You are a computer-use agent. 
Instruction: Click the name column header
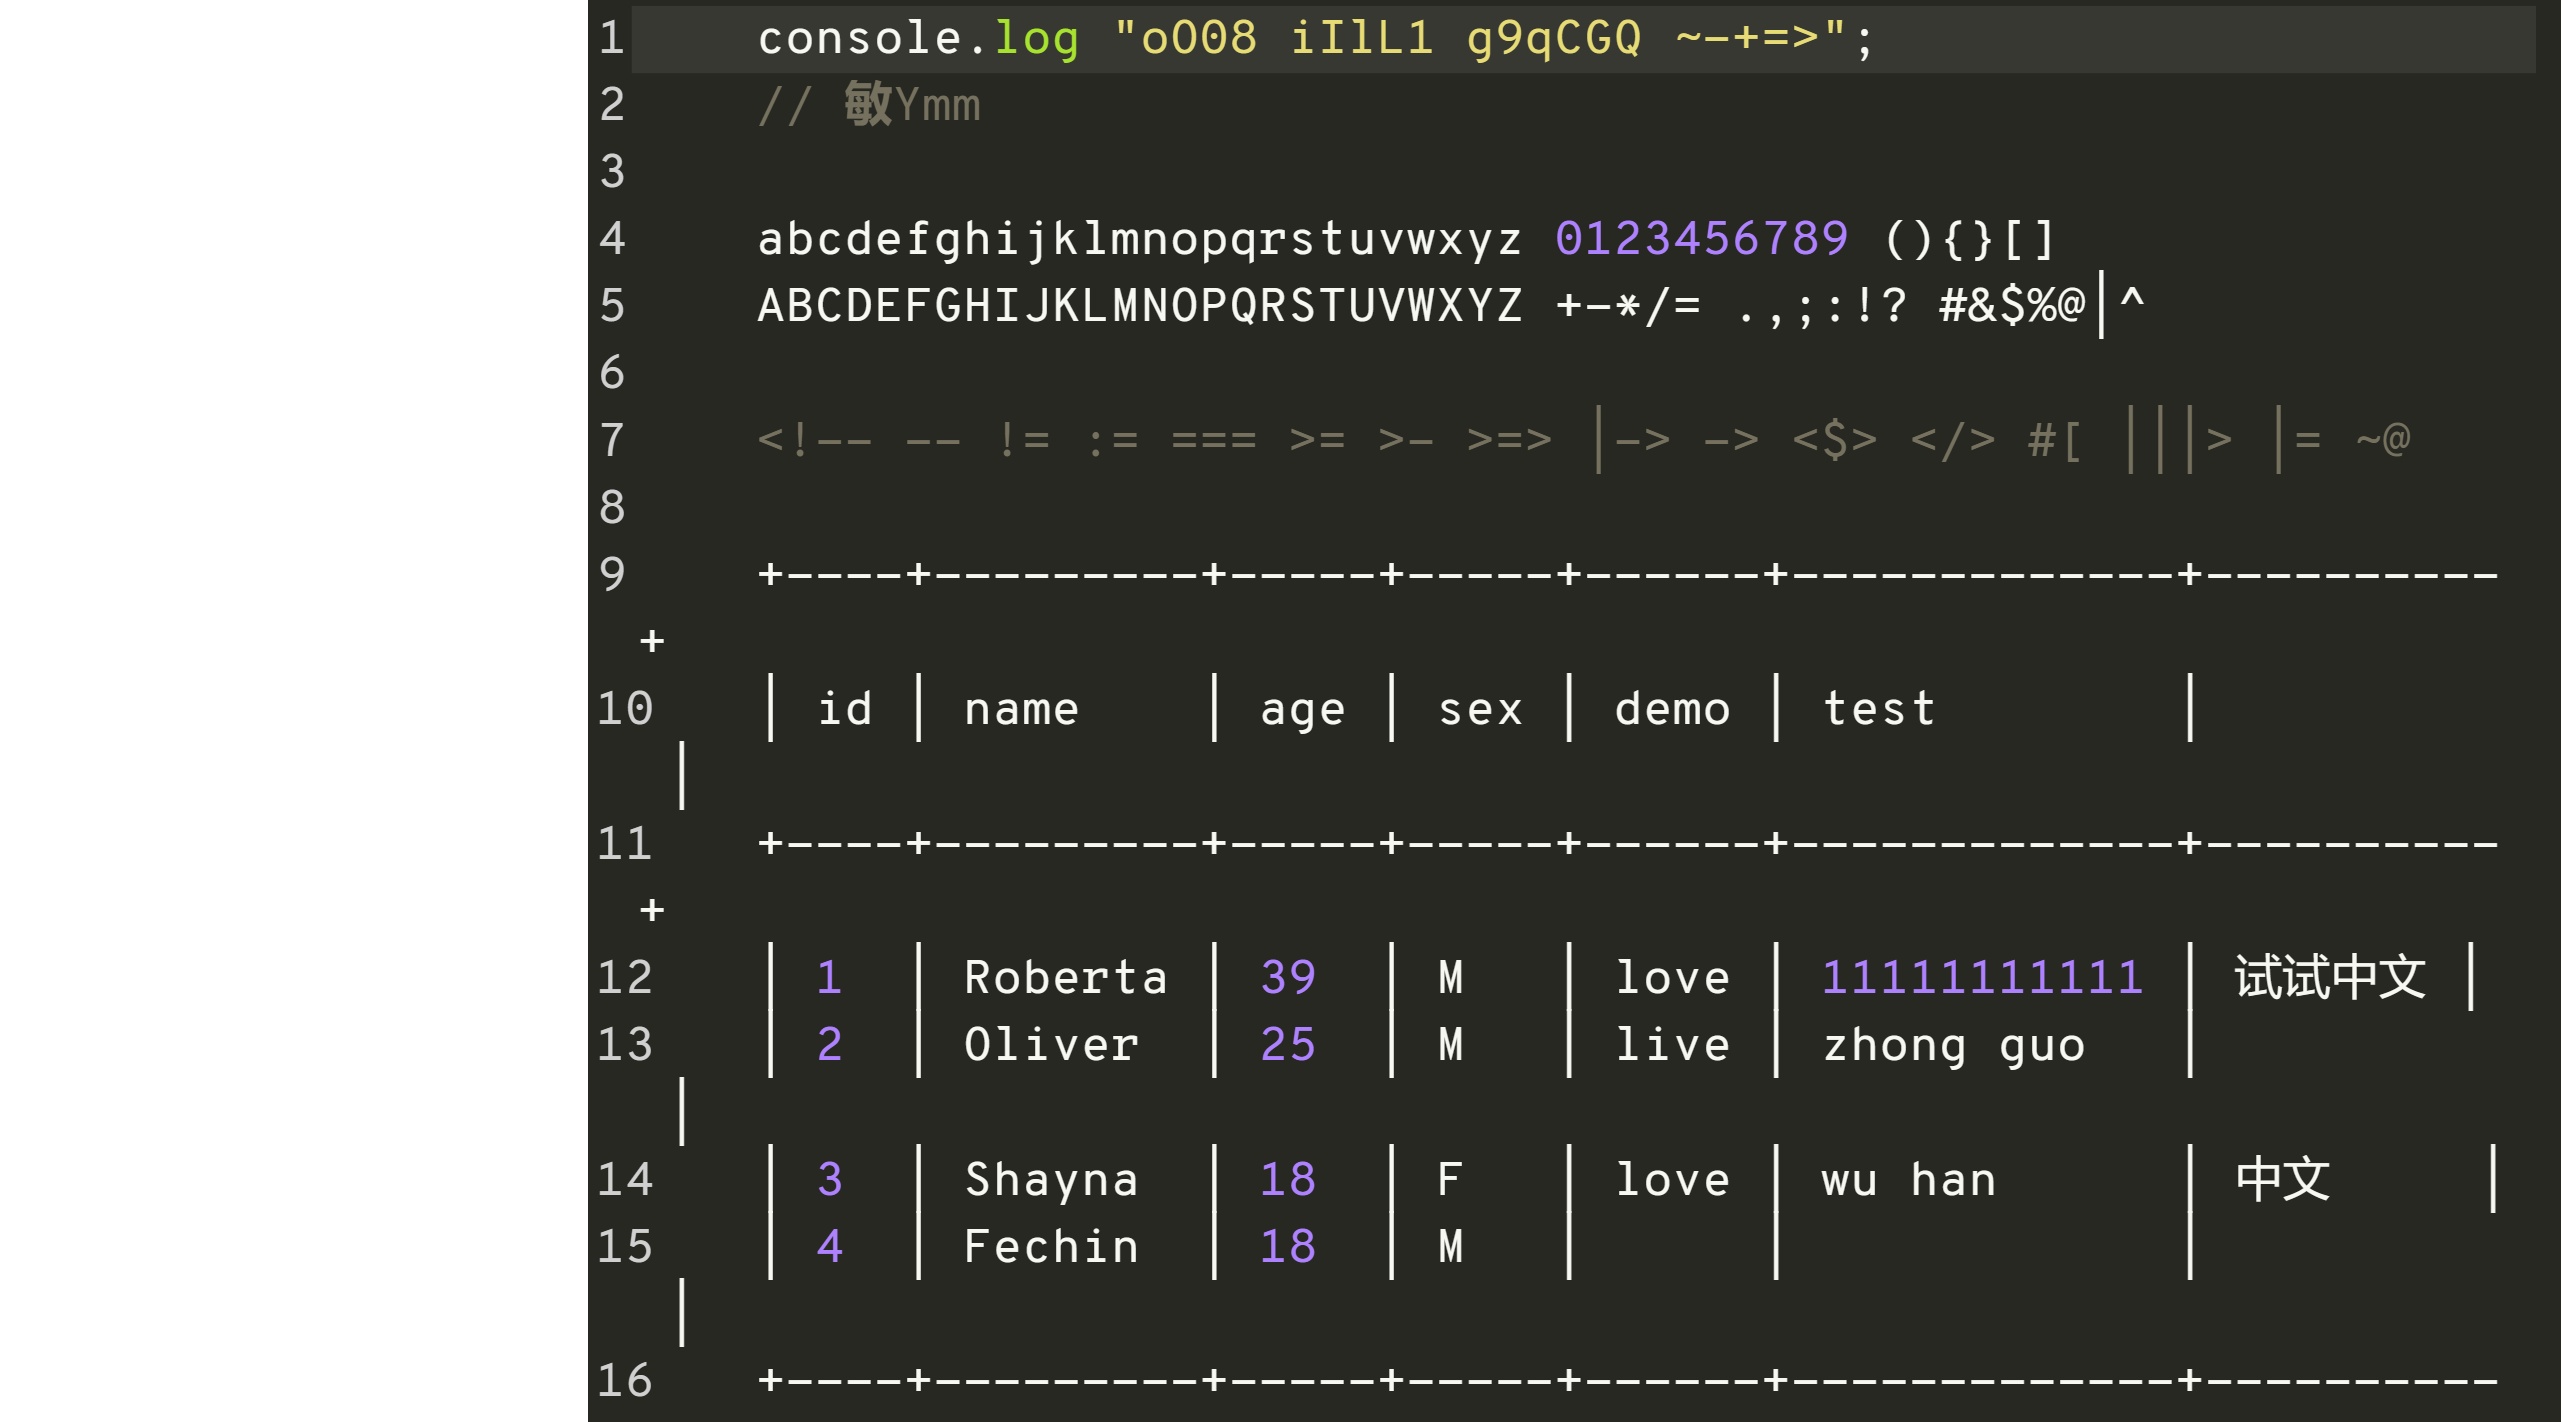point(1022,709)
